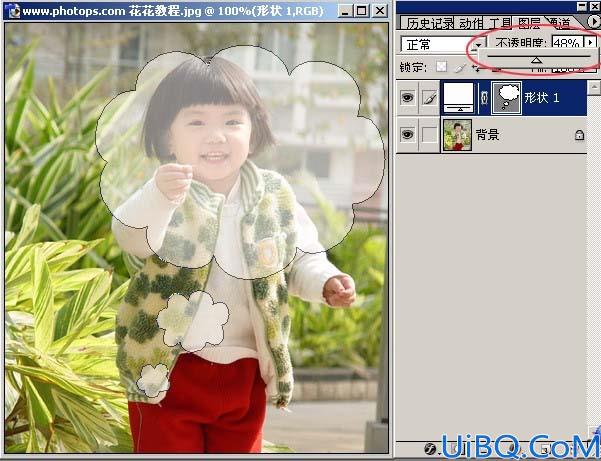601x461 pixels.
Task: Switch to the 图层 tab
Action: coord(529,23)
